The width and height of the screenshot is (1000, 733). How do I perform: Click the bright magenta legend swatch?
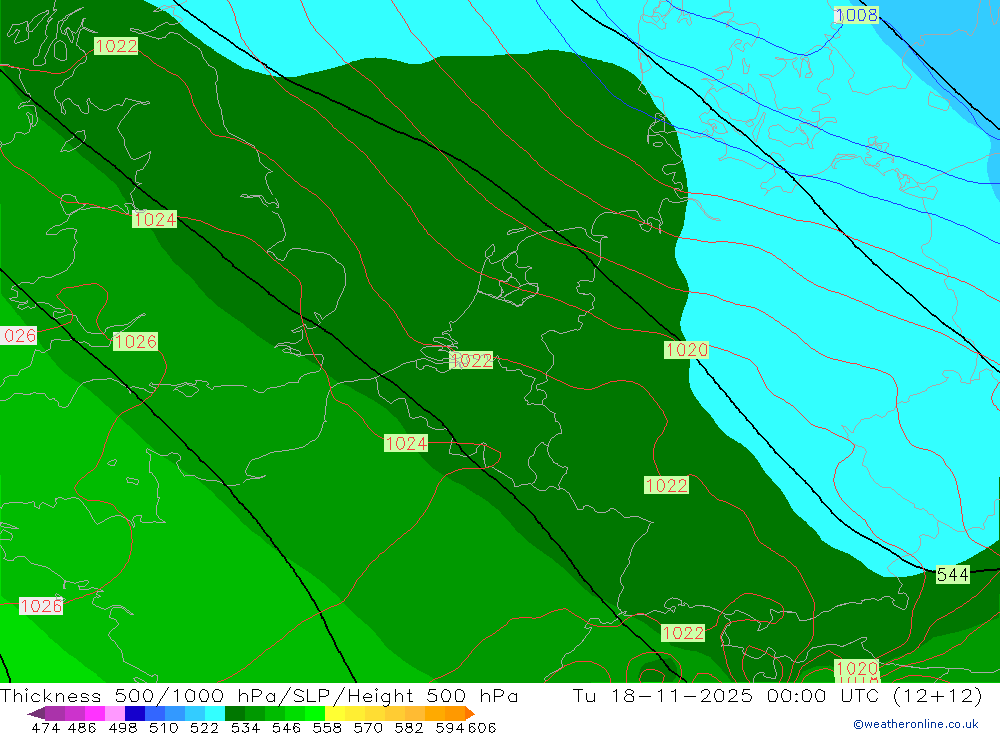pyautogui.click(x=94, y=713)
